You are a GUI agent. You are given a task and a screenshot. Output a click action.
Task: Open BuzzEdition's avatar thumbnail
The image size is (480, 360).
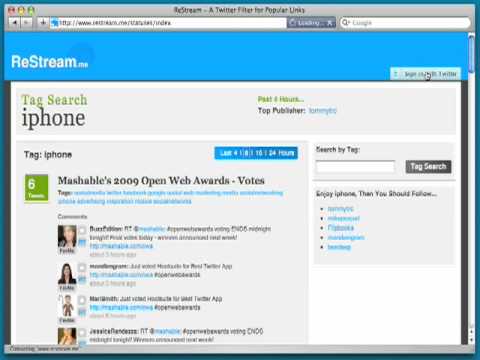click(x=67, y=236)
